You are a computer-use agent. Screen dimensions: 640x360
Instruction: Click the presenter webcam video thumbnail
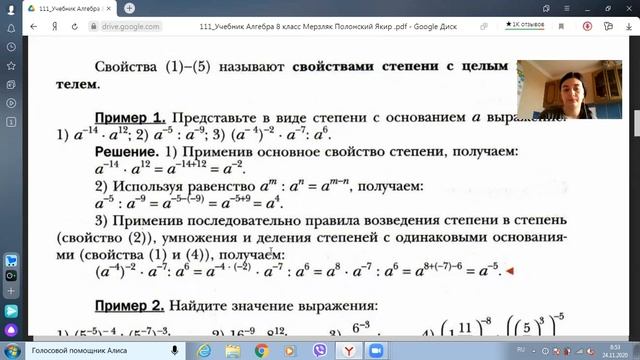pos(569,89)
